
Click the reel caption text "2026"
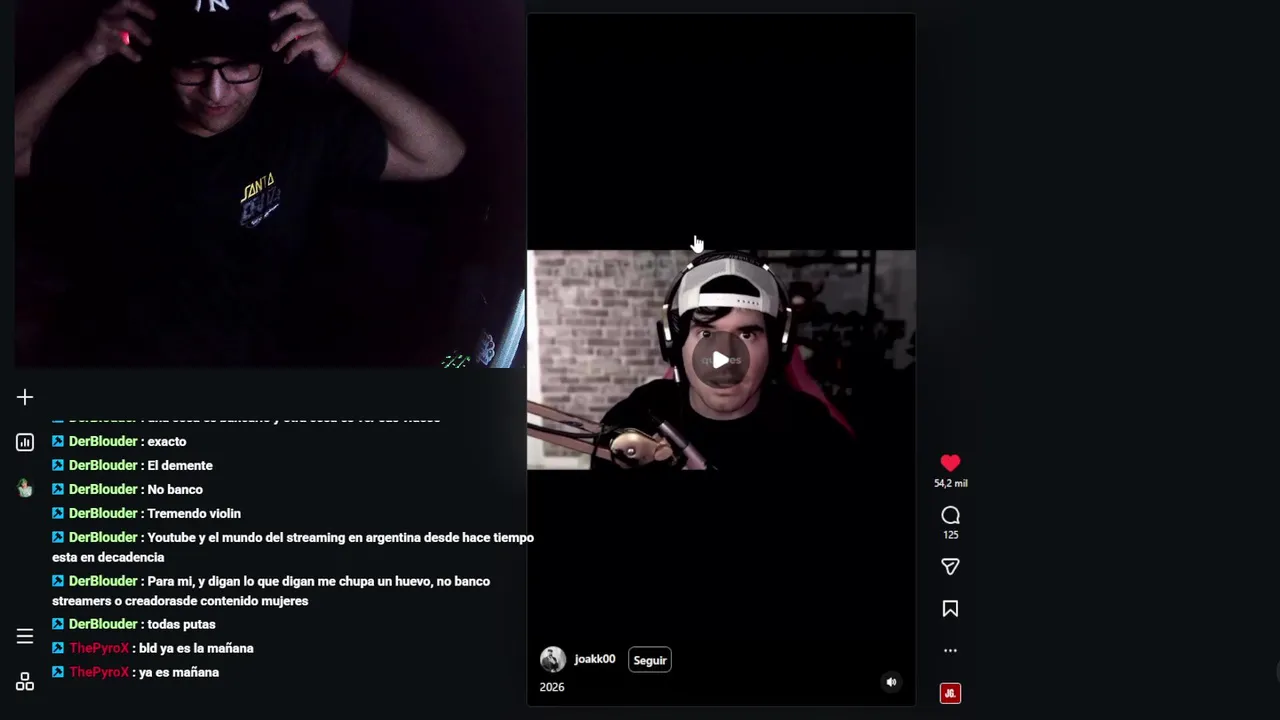click(x=552, y=687)
